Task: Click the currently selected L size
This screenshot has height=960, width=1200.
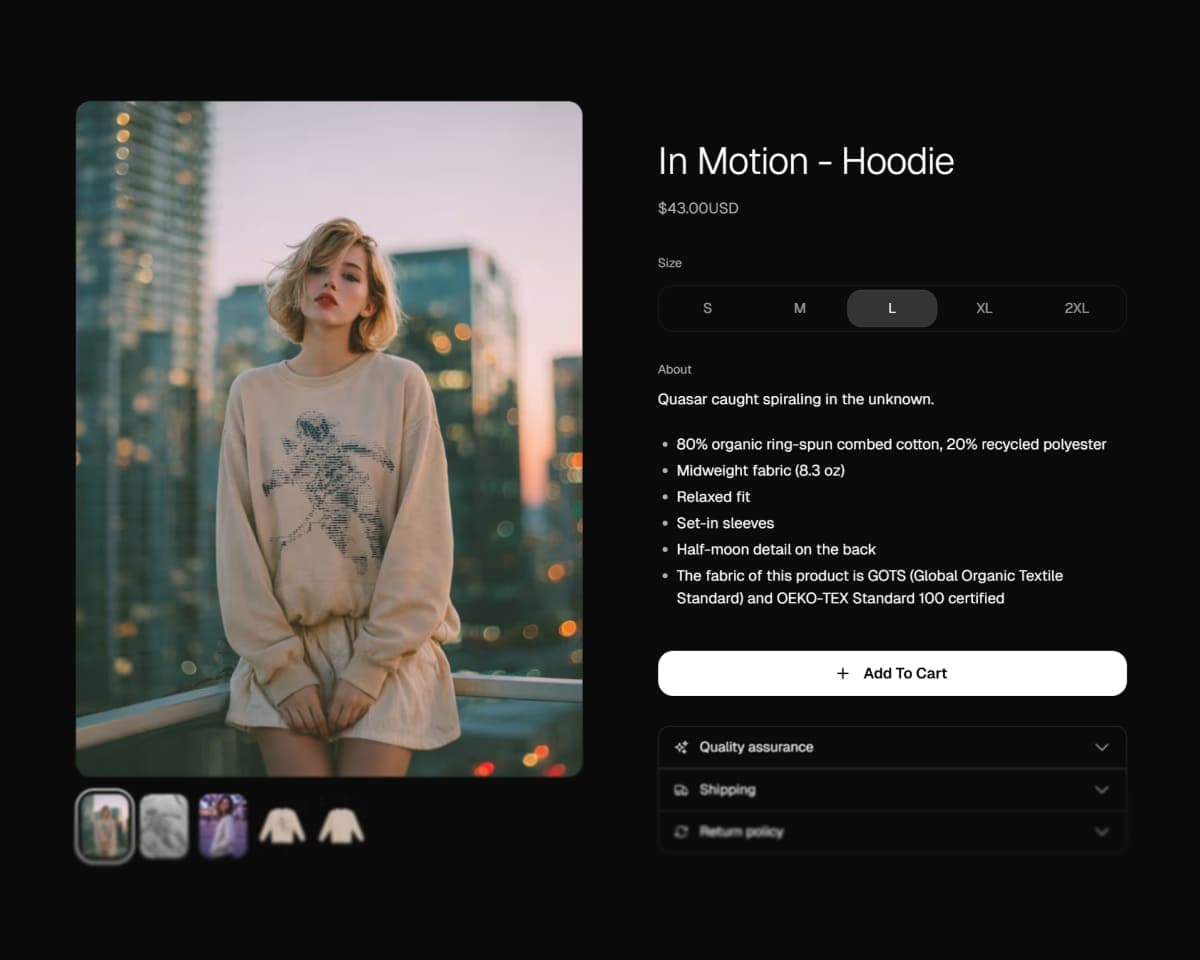Action: point(892,308)
